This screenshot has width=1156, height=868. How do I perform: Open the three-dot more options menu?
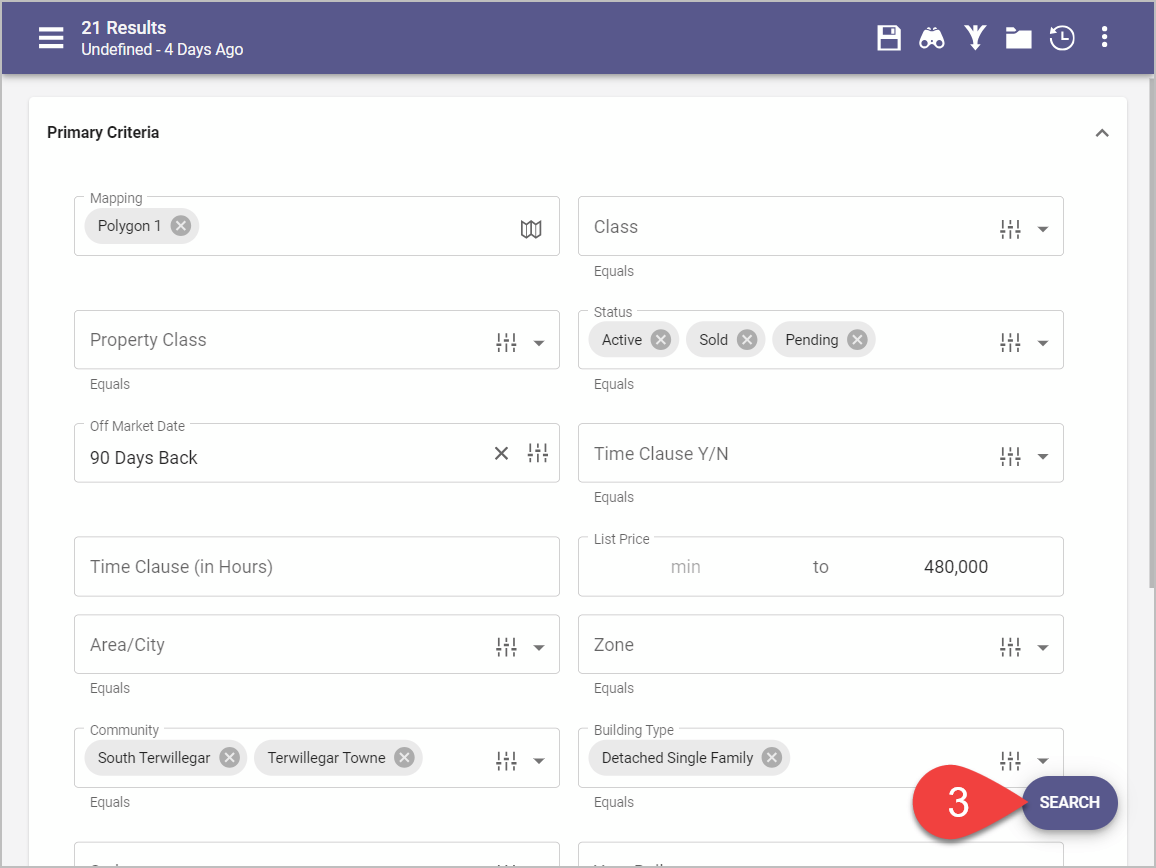pos(1104,38)
